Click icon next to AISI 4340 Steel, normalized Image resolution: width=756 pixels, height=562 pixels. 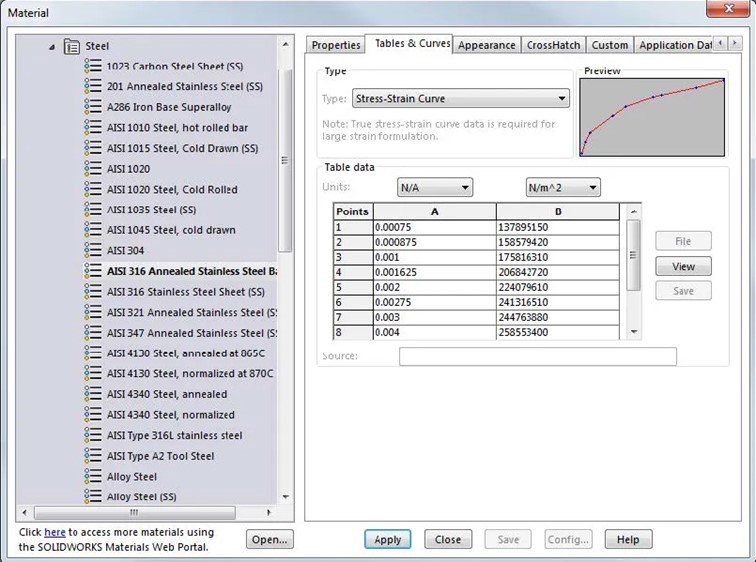tap(92, 415)
